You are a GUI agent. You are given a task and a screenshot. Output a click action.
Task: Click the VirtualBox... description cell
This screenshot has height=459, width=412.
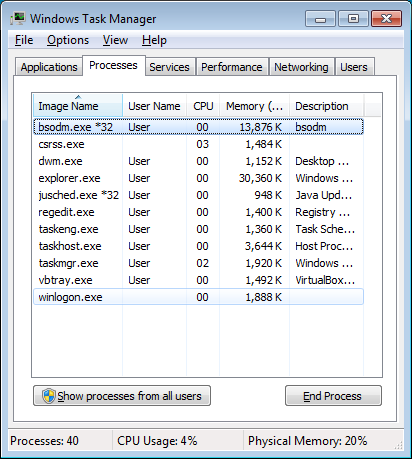click(x=325, y=280)
